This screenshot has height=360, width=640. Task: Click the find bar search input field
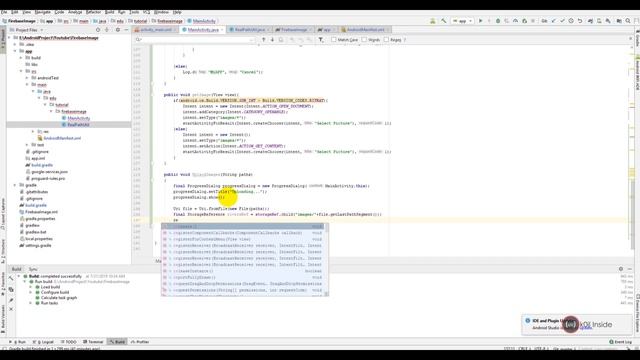point(195,40)
